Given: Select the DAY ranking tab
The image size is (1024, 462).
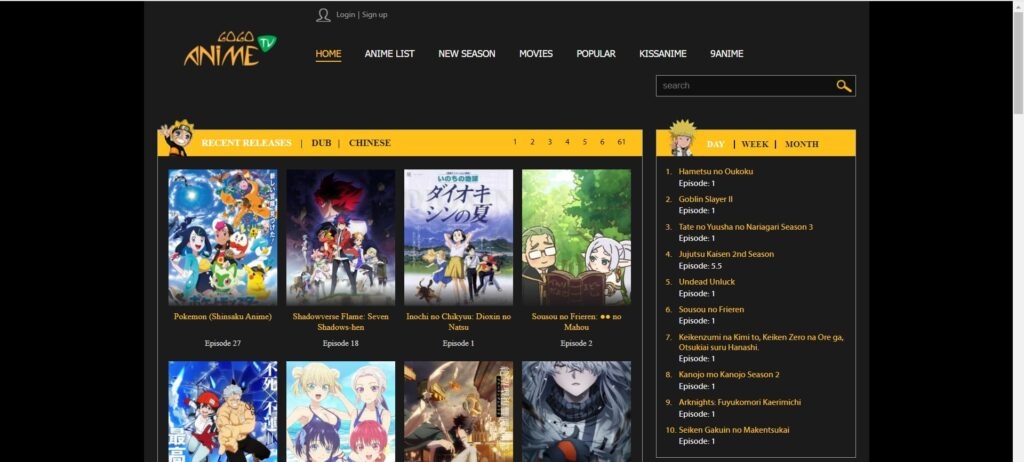Looking at the screenshot, I should tap(715, 144).
